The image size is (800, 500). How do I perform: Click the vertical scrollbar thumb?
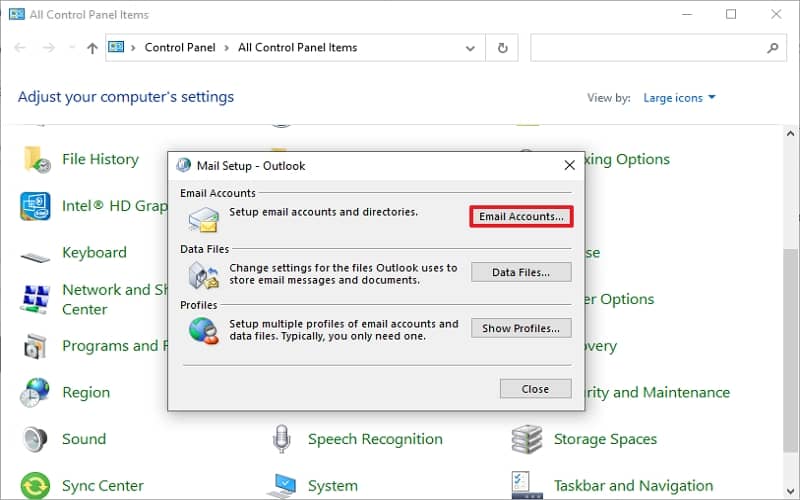pos(790,349)
